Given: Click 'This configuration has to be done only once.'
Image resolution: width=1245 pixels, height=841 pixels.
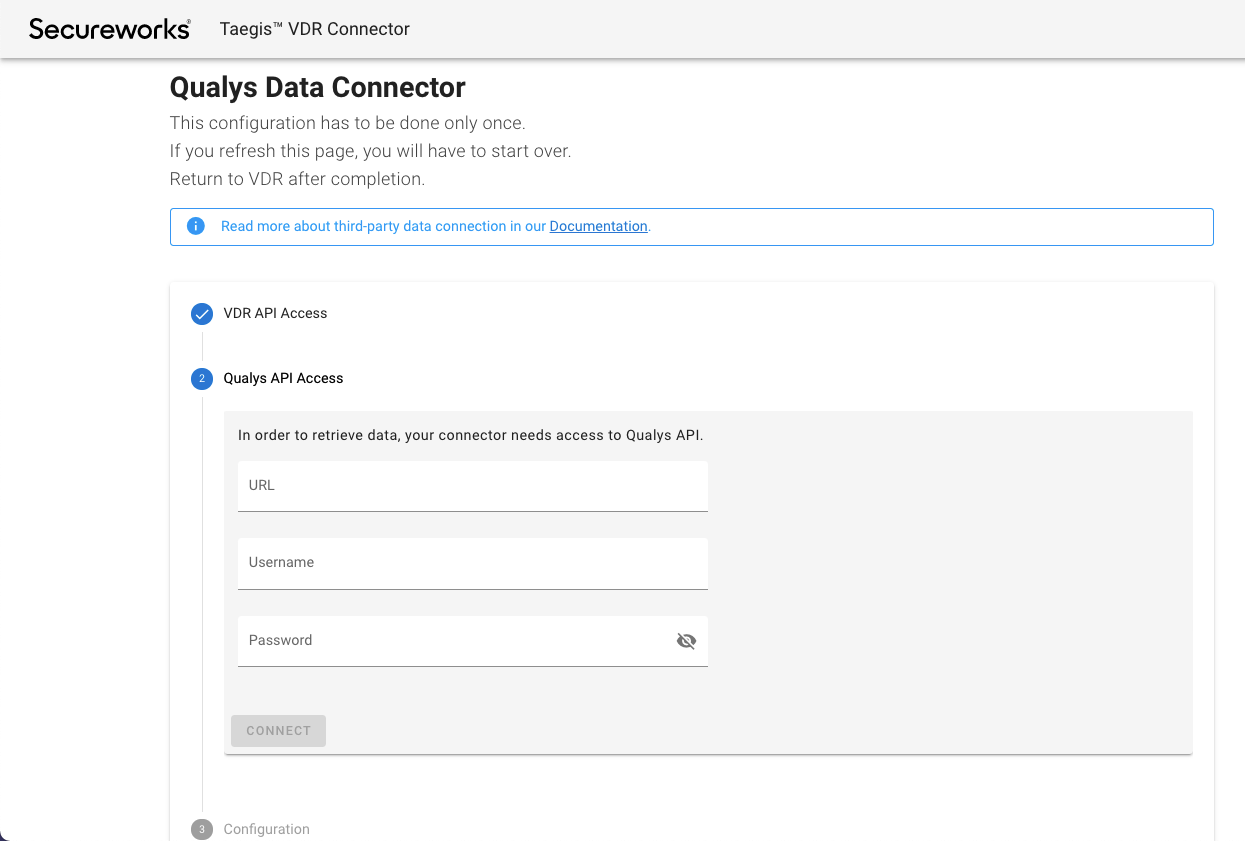Looking at the screenshot, I should coord(348,123).
